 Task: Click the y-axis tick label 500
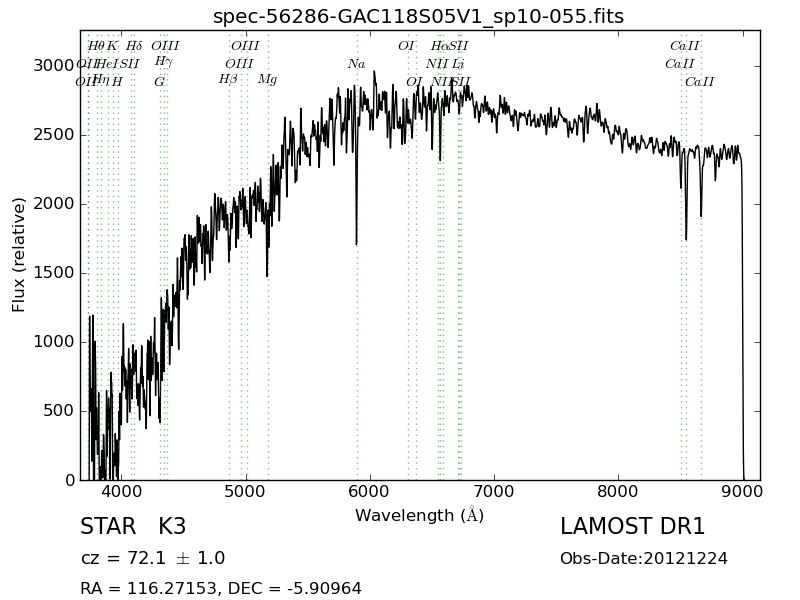[59, 410]
